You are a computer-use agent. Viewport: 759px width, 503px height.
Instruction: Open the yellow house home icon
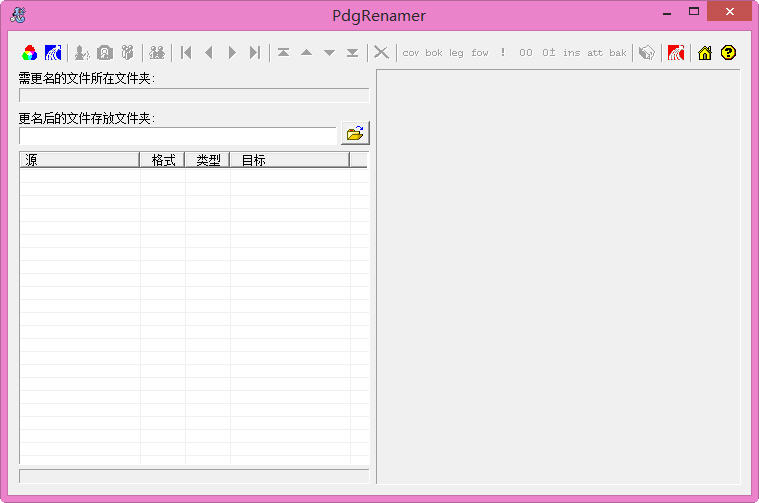(705, 53)
